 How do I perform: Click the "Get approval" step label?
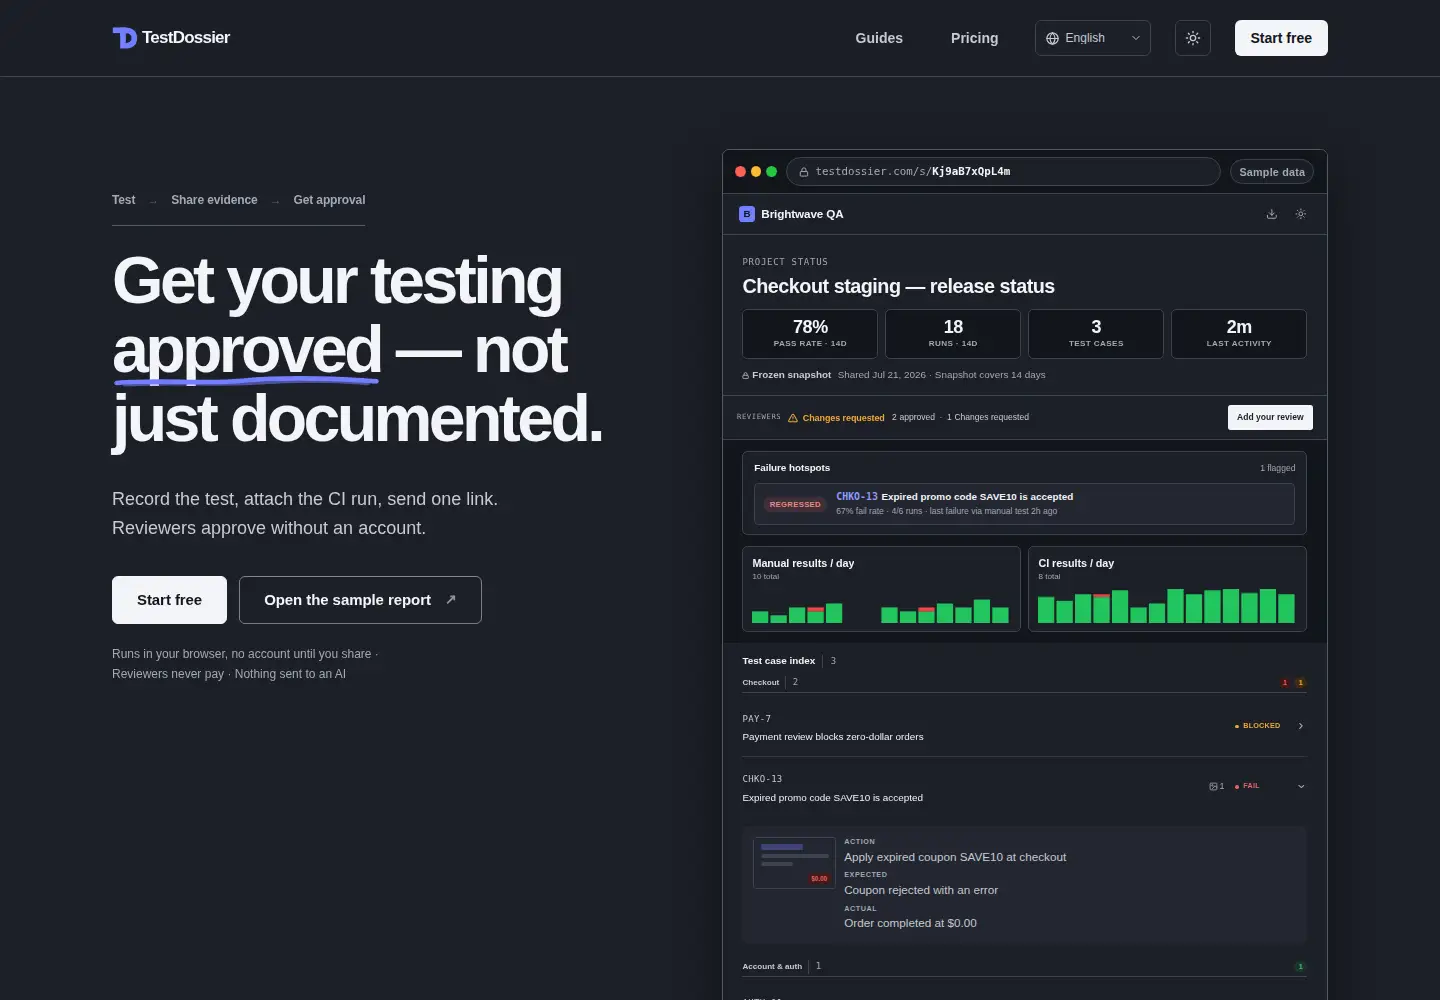[329, 200]
